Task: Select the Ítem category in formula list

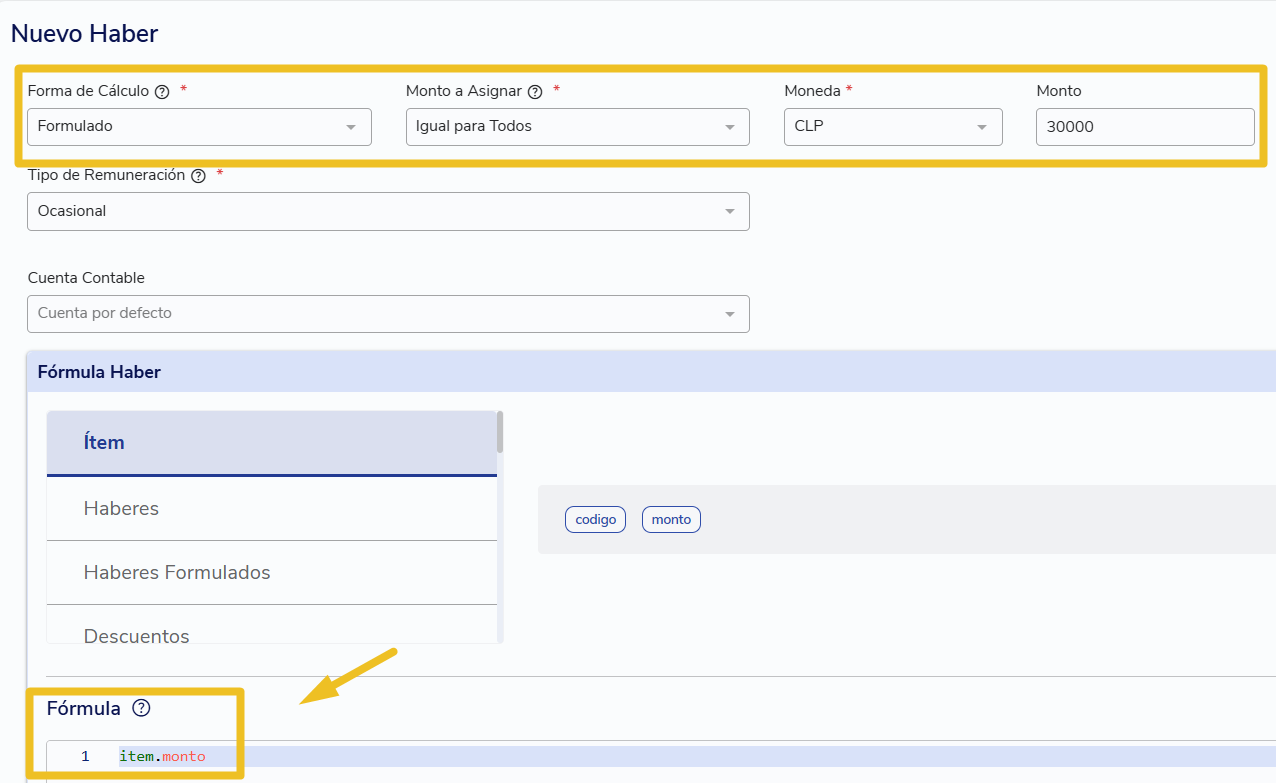Action: pyautogui.click(x=271, y=443)
